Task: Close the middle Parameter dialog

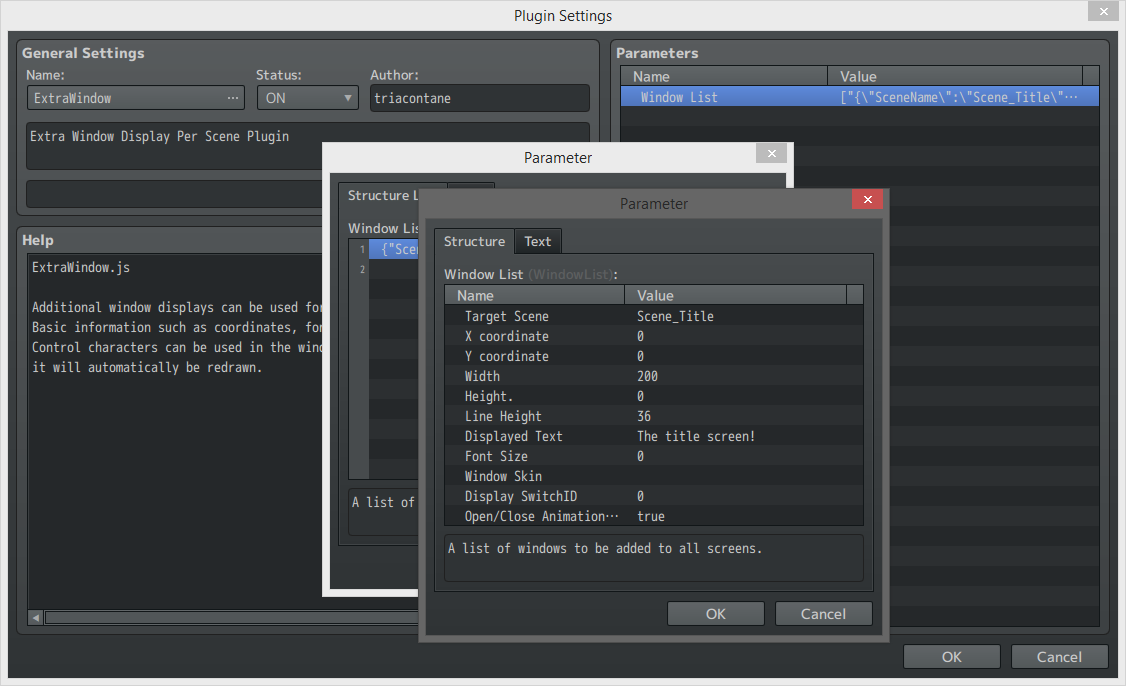Action: tap(771, 153)
